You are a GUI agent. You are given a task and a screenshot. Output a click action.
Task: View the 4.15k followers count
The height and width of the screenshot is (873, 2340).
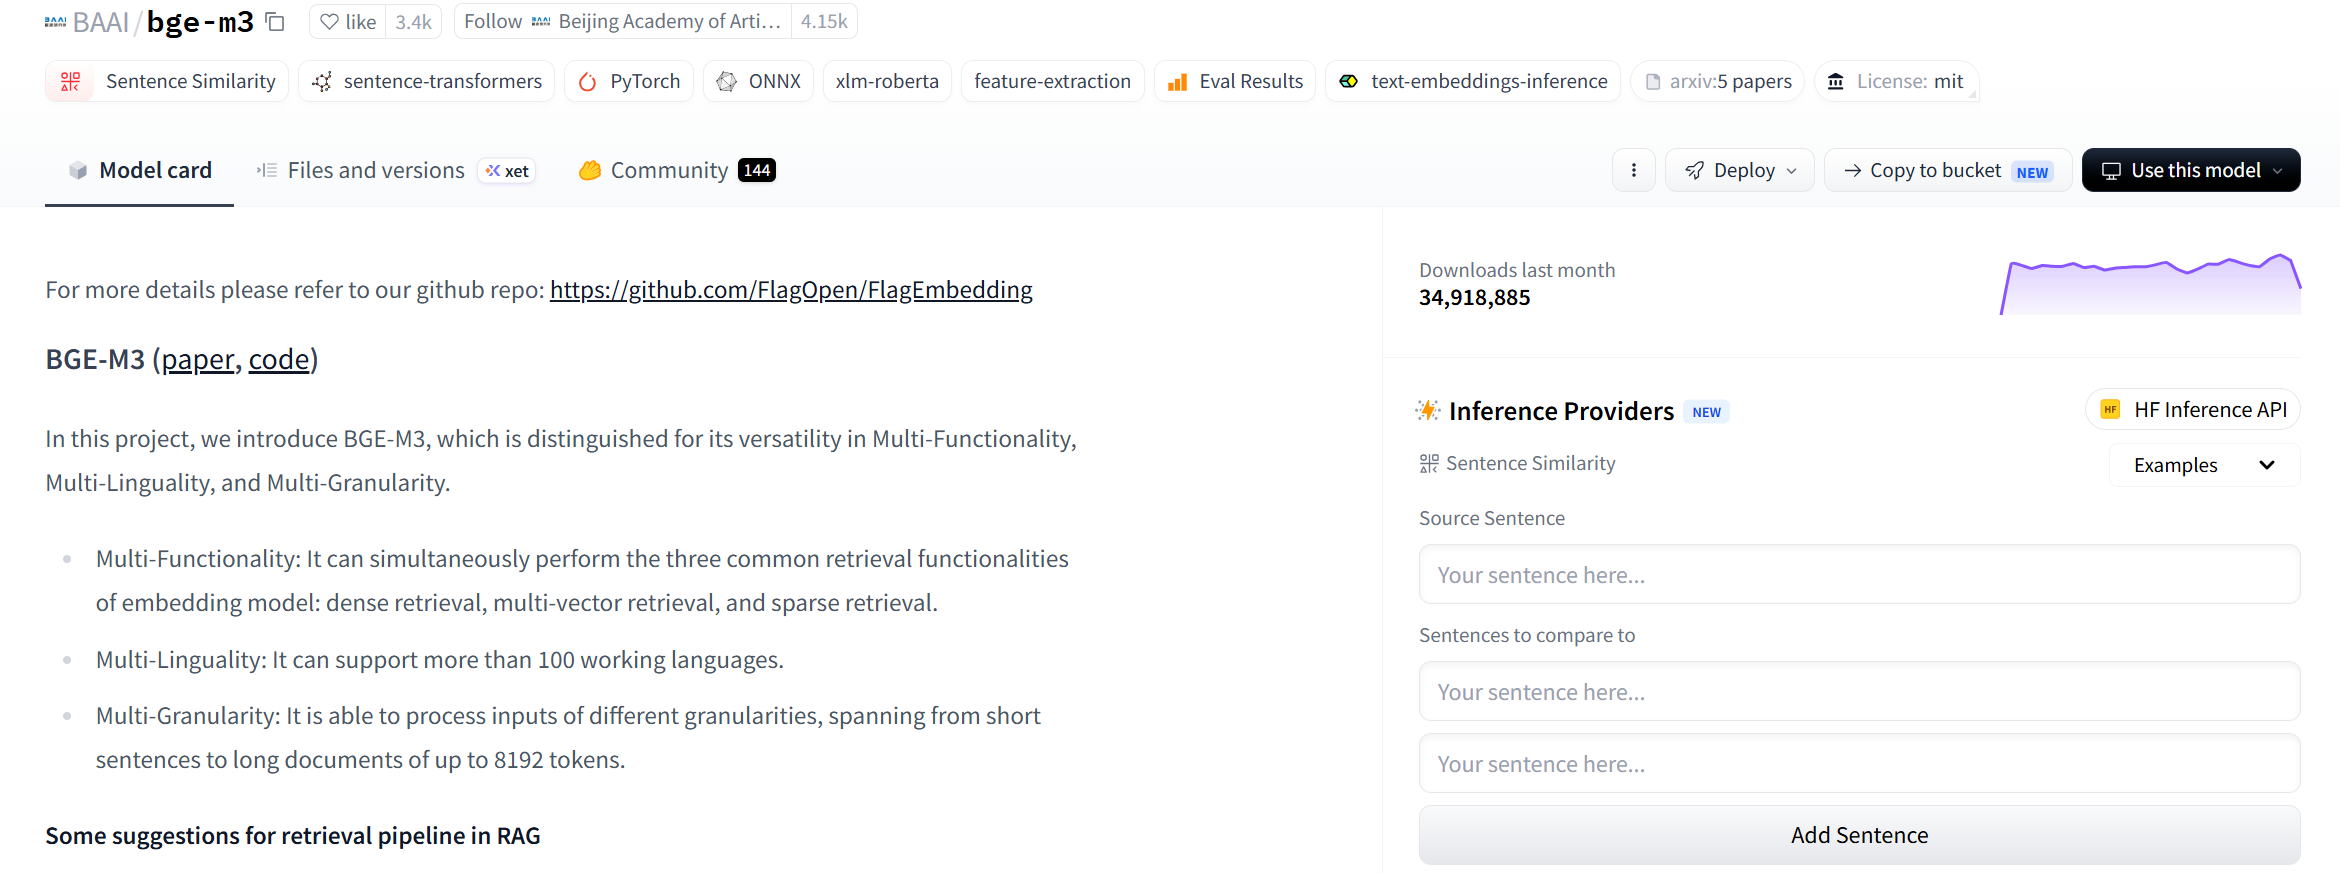pos(824,22)
